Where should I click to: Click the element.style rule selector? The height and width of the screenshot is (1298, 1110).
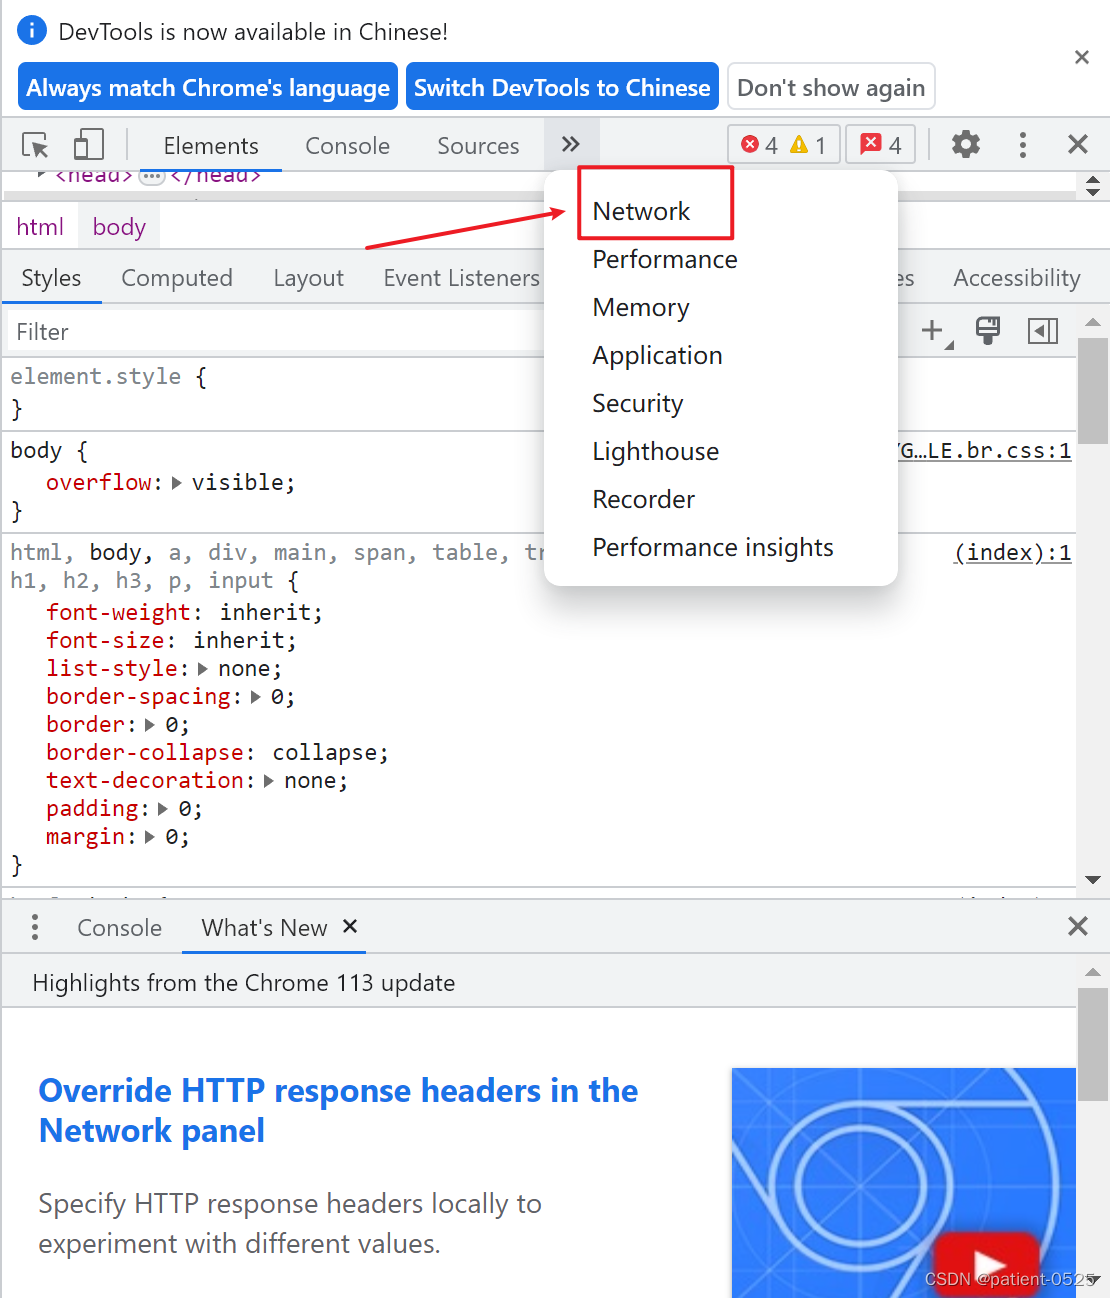coord(96,377)
